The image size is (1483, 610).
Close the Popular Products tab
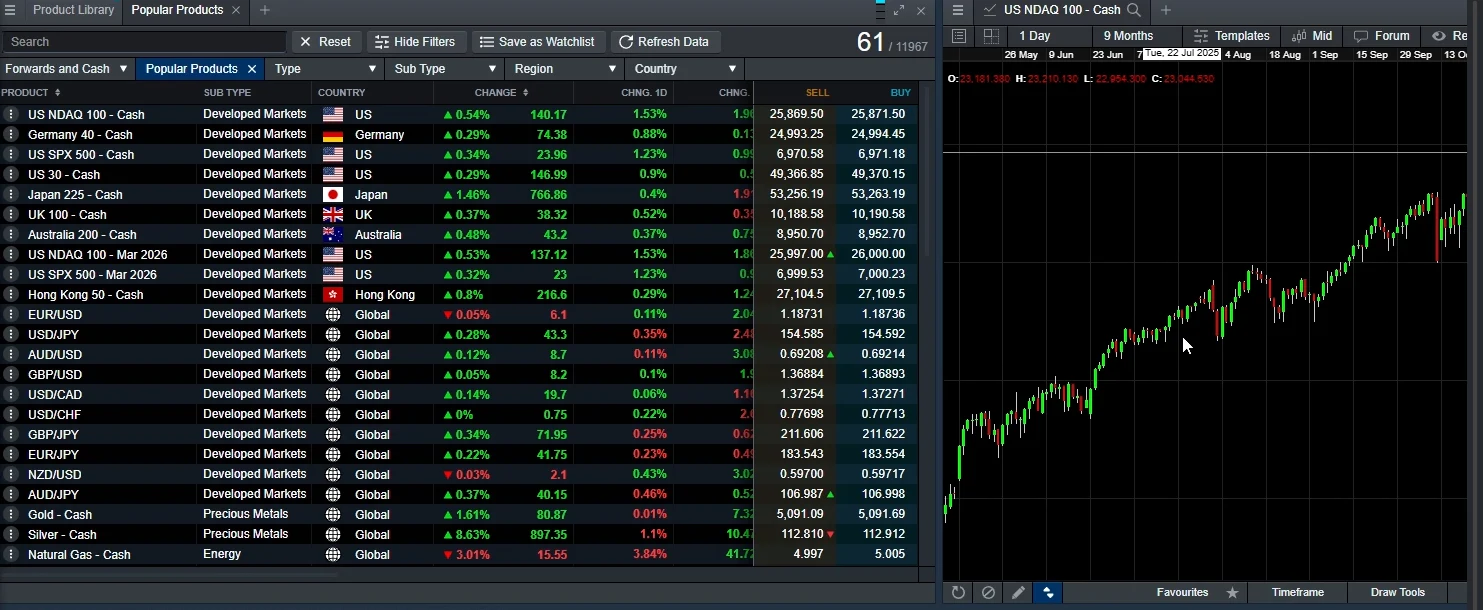click(x=236, y=10)
